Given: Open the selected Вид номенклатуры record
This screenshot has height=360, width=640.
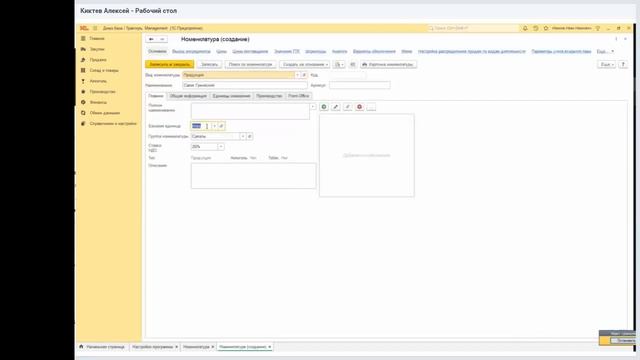Looking at the screenshot, I should pyautogui.click(x=304, y=75).
